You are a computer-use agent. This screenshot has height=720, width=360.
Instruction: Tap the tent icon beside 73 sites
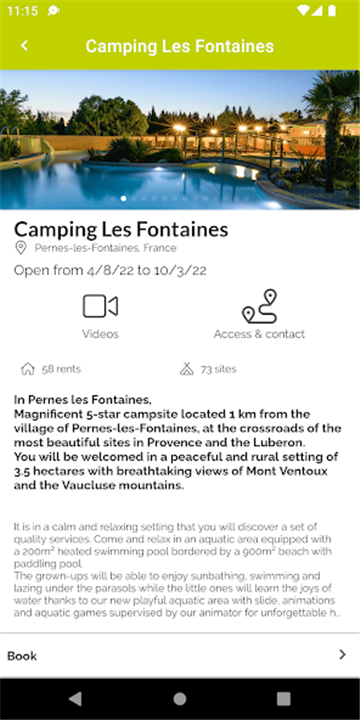pyautogui.click(x=186, y=369)
